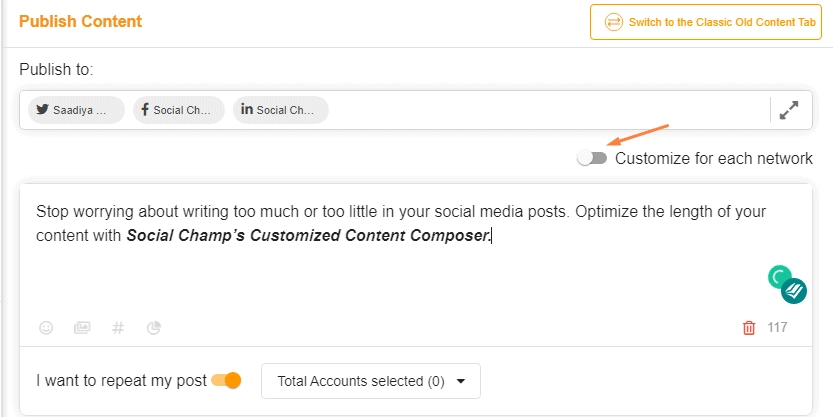Click the expand arrows icon in Publish to

coord(790,111)
